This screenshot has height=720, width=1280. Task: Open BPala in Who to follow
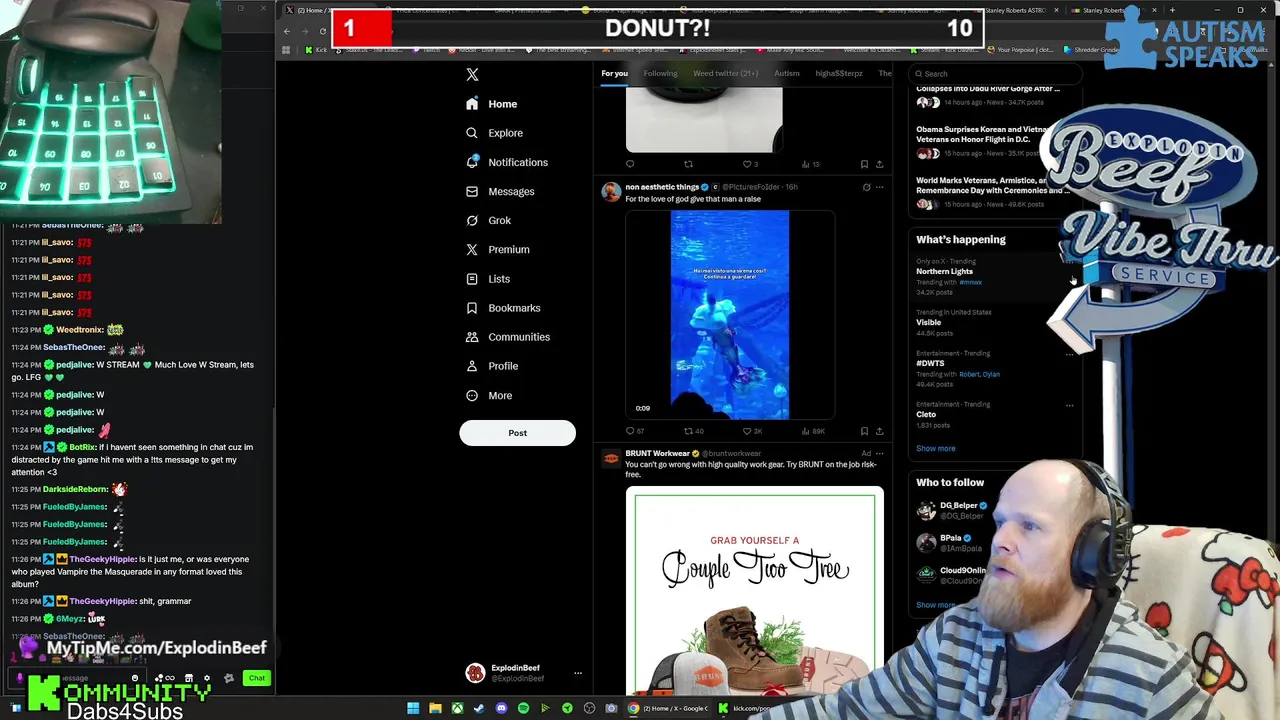click(x=950, y=538)
